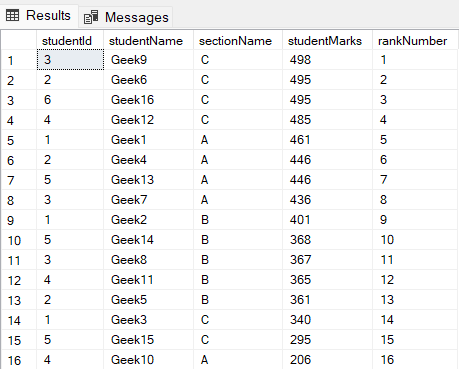Click the sectionName cell in Geek10's row
459x369 pixels.
pyautogui.click(x=238, y=360)
